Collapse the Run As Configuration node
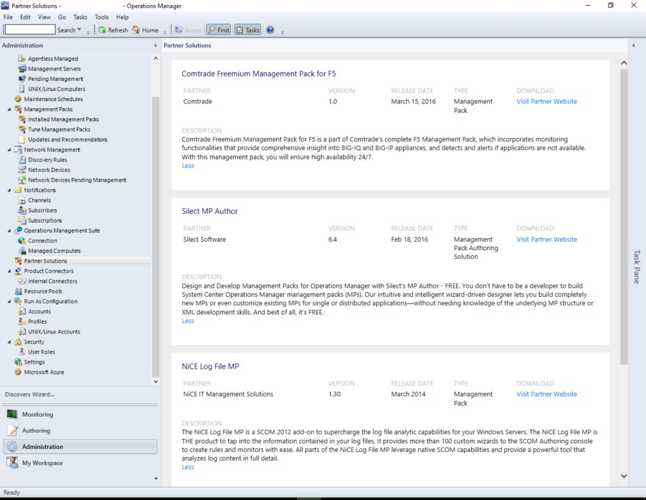The width and height of the screenshot is (646, 500). (x=9, y=301)
